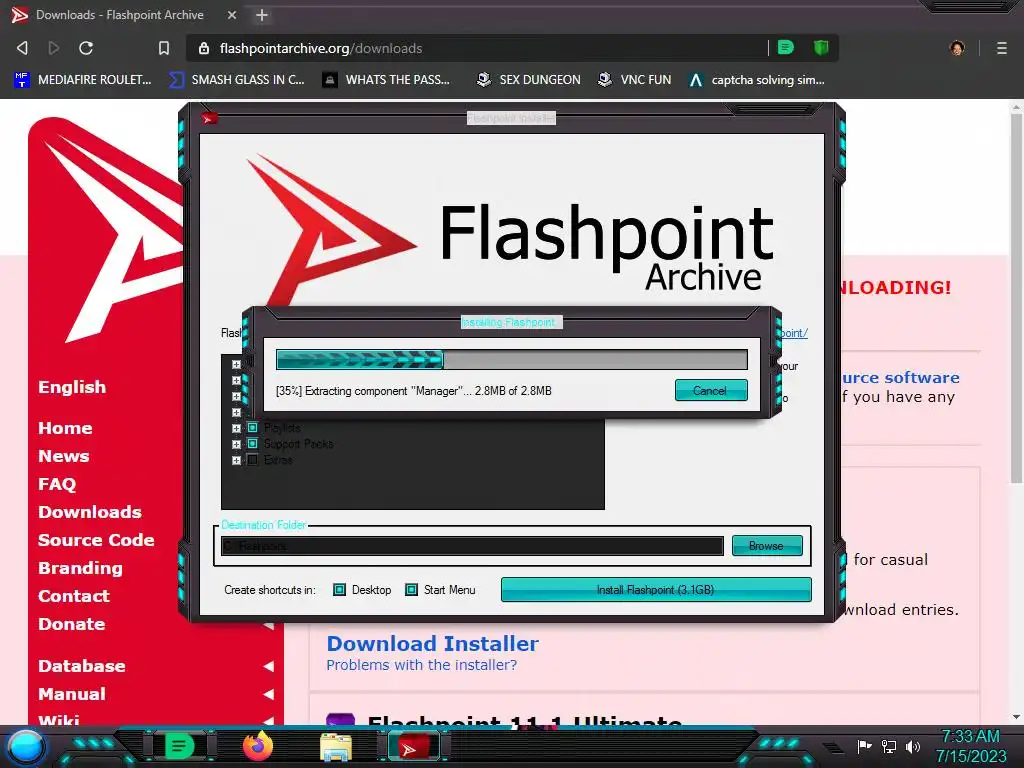Expand the Database sidebar arrow
Viewport: 1024px width, 768px height.
coord(268,666)
